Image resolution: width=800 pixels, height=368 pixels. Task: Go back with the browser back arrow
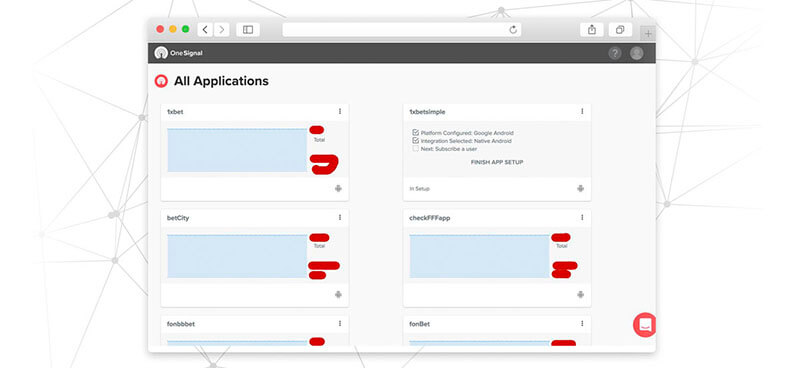205,30
